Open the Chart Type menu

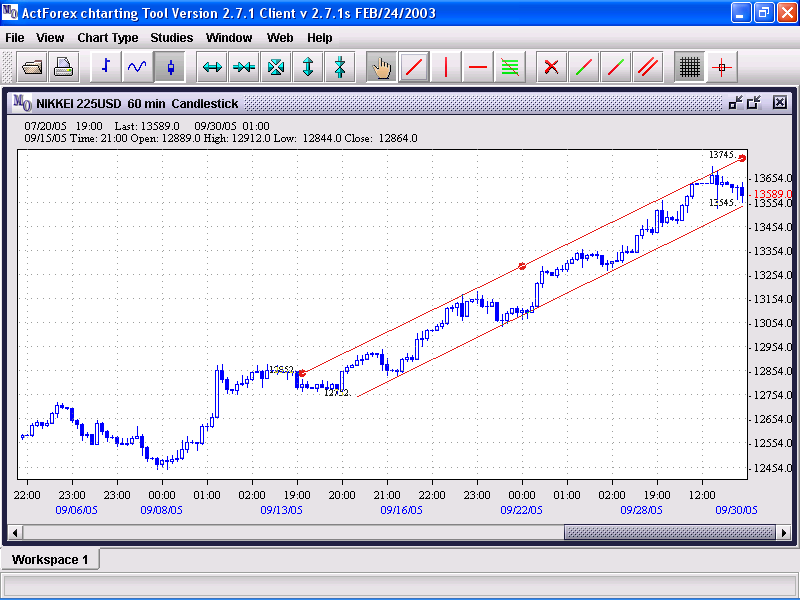point(108,38)
